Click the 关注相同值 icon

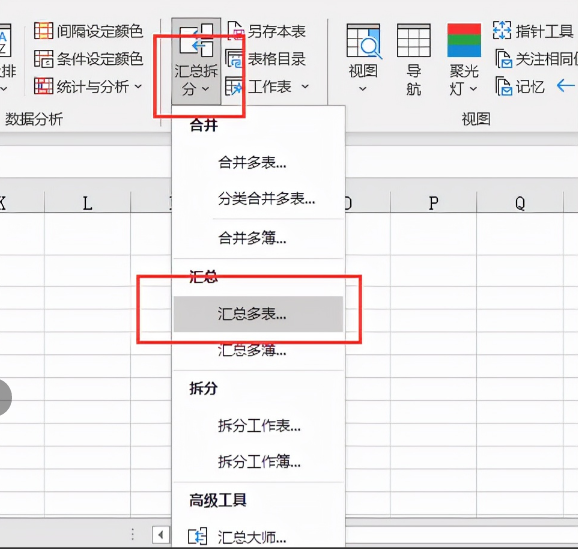pyautogui.click(x=504, y=59)
